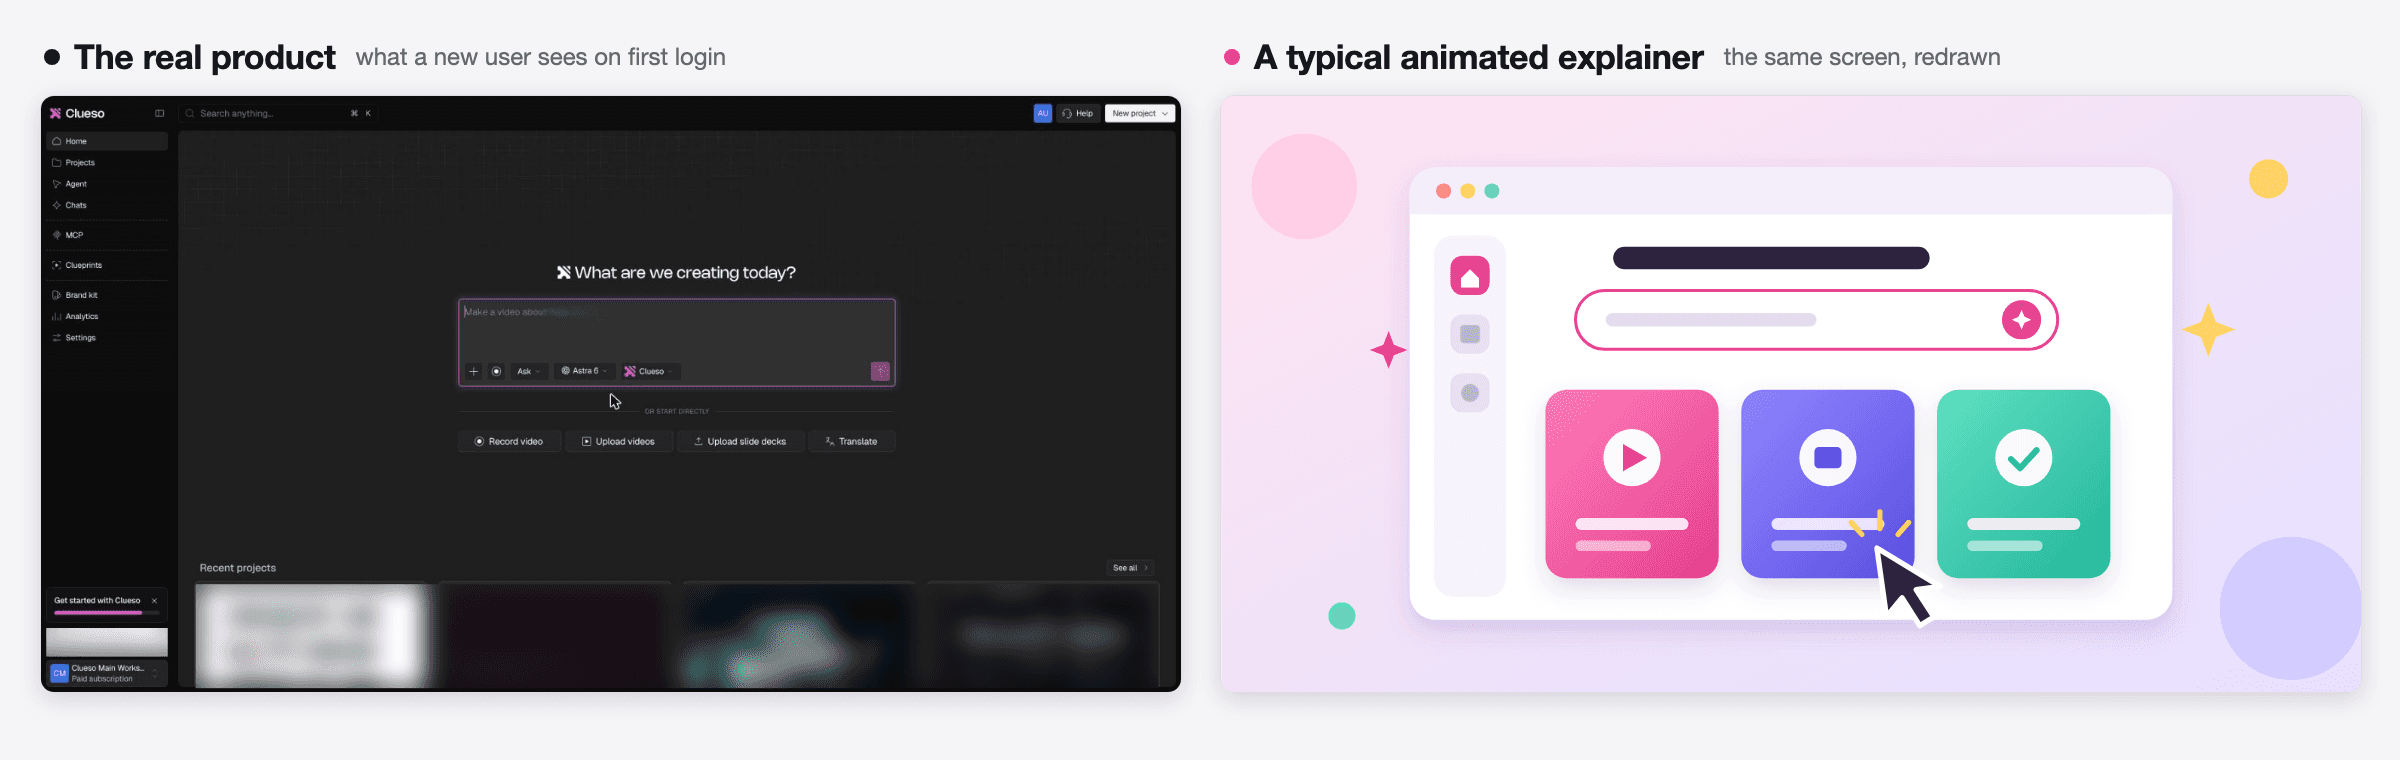Open Settings in the sidebar
The width and height of the screenshot is (2400, 760).
coord(107,338)
